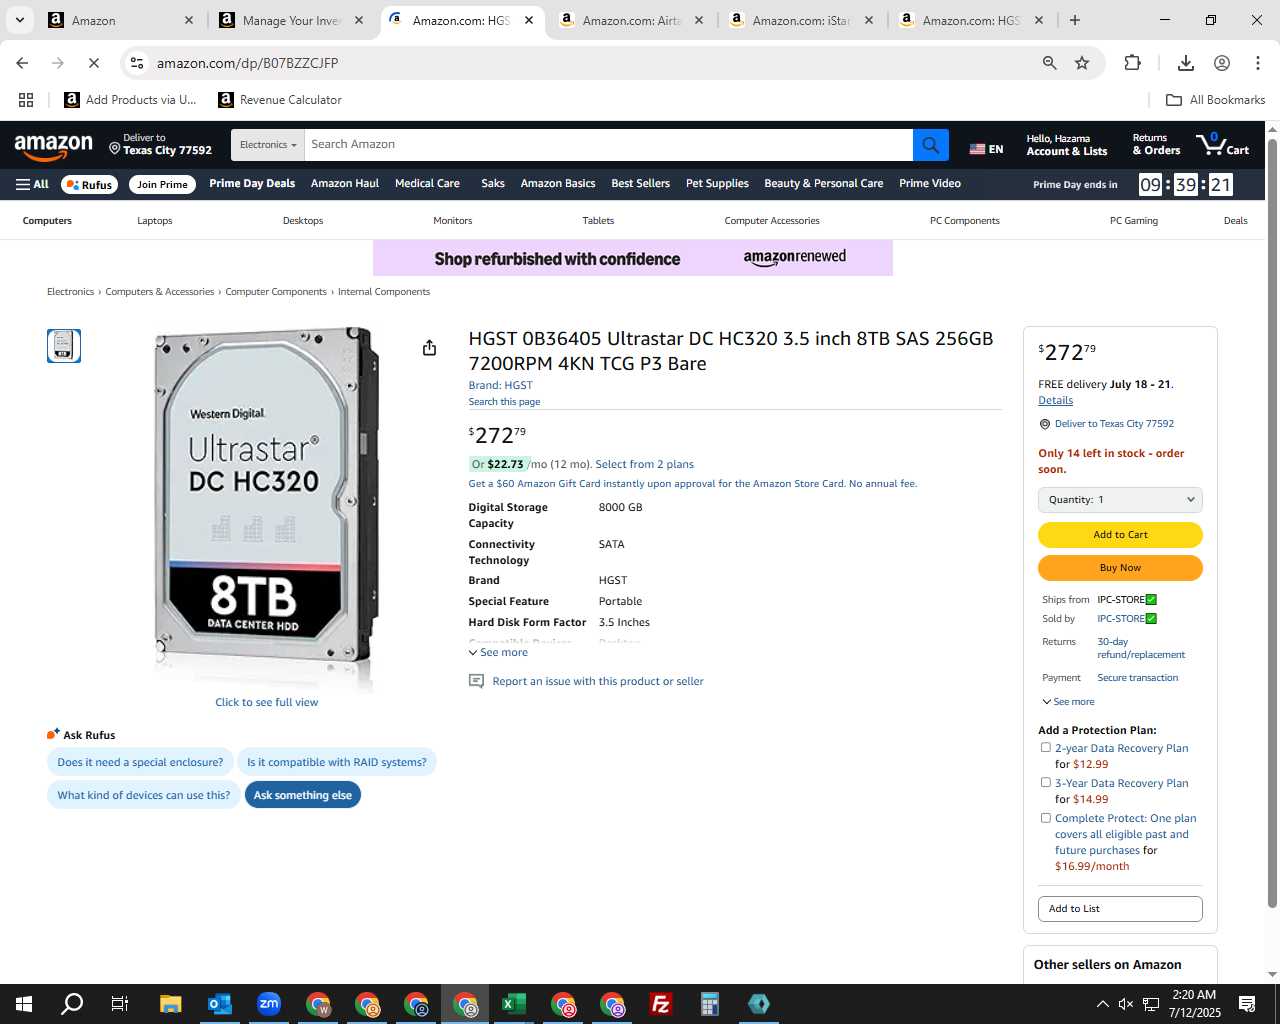Click the Amazon Renewed banner
The image size is (1280, 1024).
(632, 258)
